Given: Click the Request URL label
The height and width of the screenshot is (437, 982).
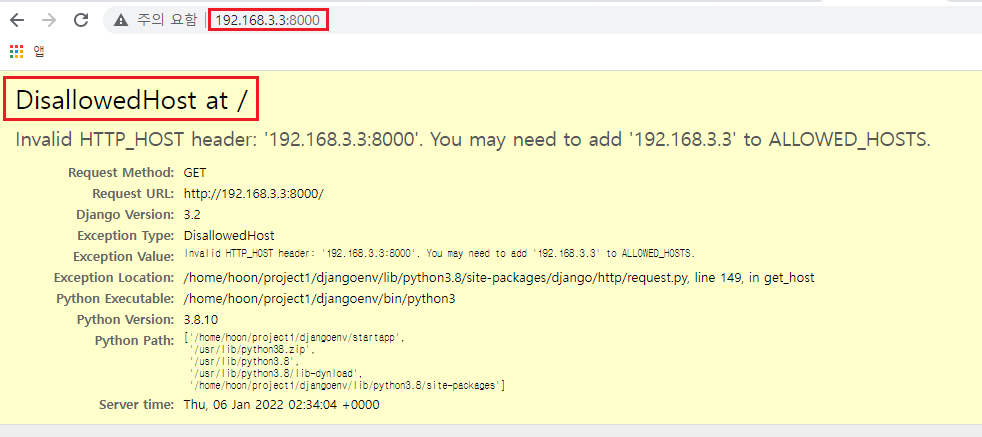Looking at the screenshot, I should pos(133,193).
